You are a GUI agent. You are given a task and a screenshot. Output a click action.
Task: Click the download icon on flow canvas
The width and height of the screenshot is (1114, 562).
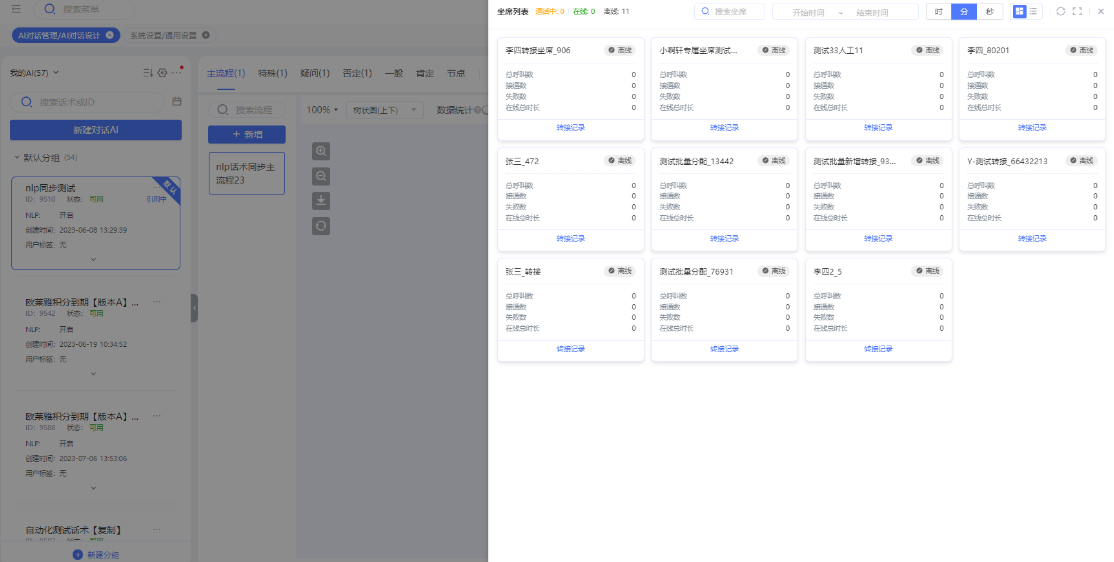[321, 201]
